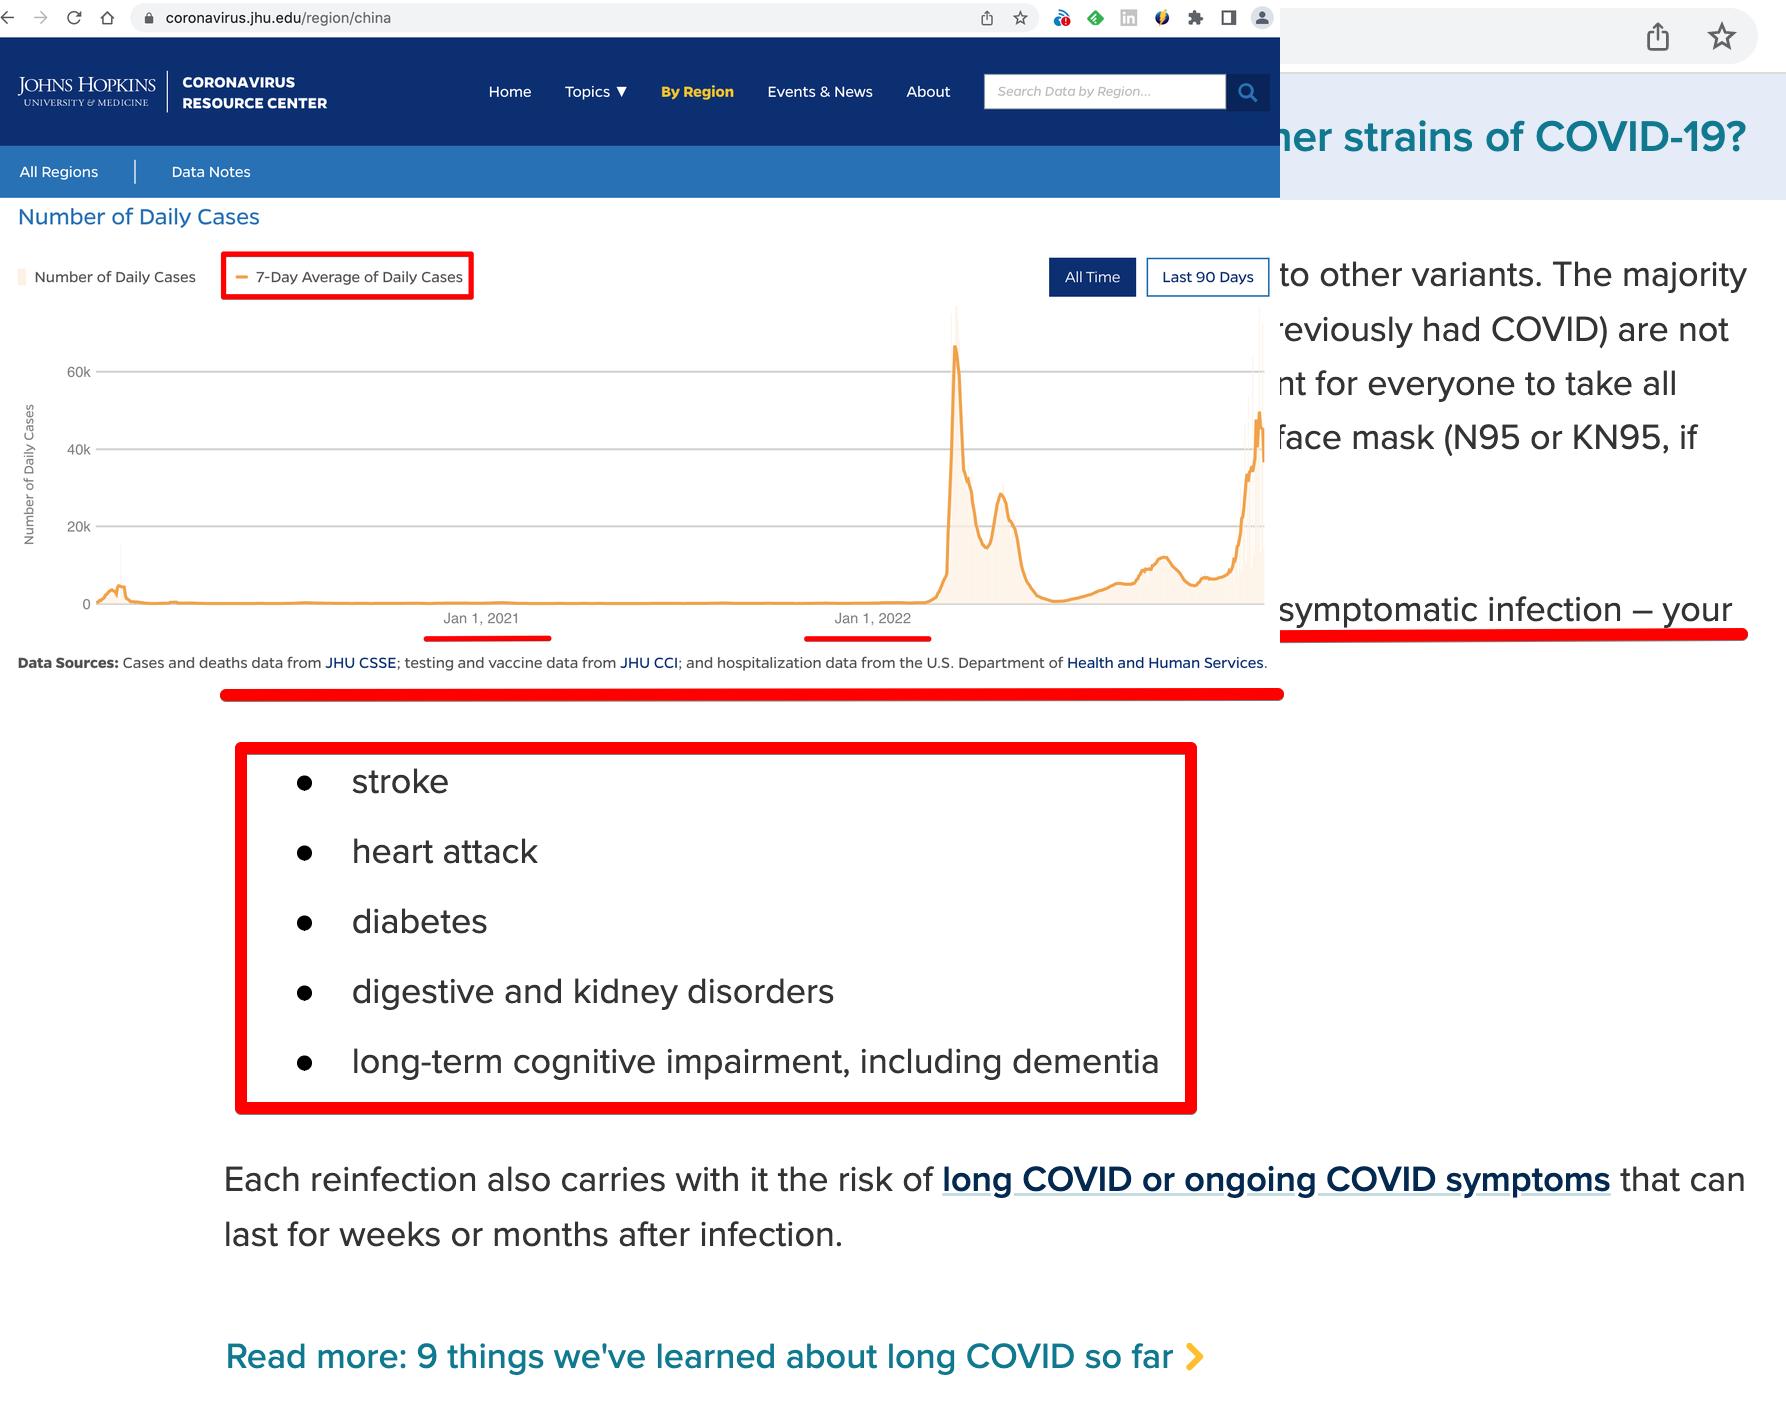Click the 20k y-axis label

[78, 527]
